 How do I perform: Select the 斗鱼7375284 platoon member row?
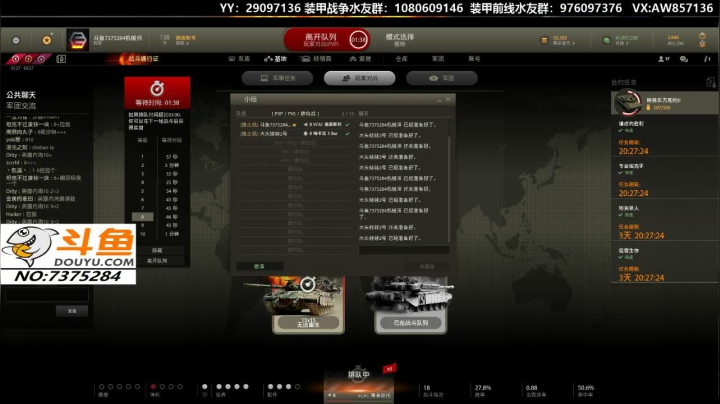[x=295, y=125]
